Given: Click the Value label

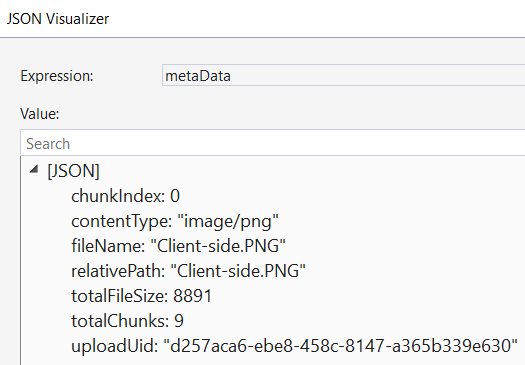Looking at the screenshot, I should pyautogui.click(x=40, y=114).
